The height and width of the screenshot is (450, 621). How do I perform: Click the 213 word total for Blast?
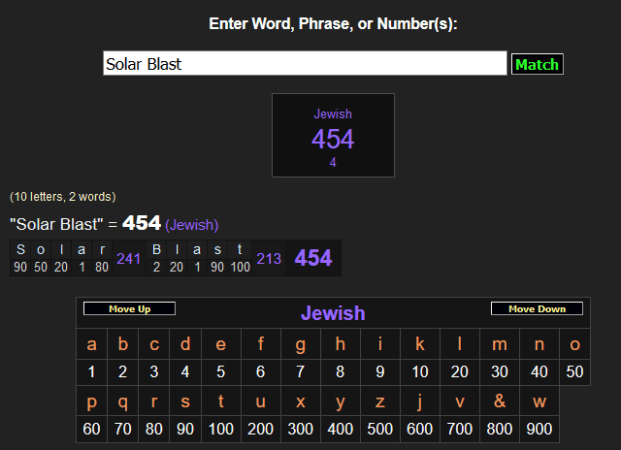tap(269, 258)
